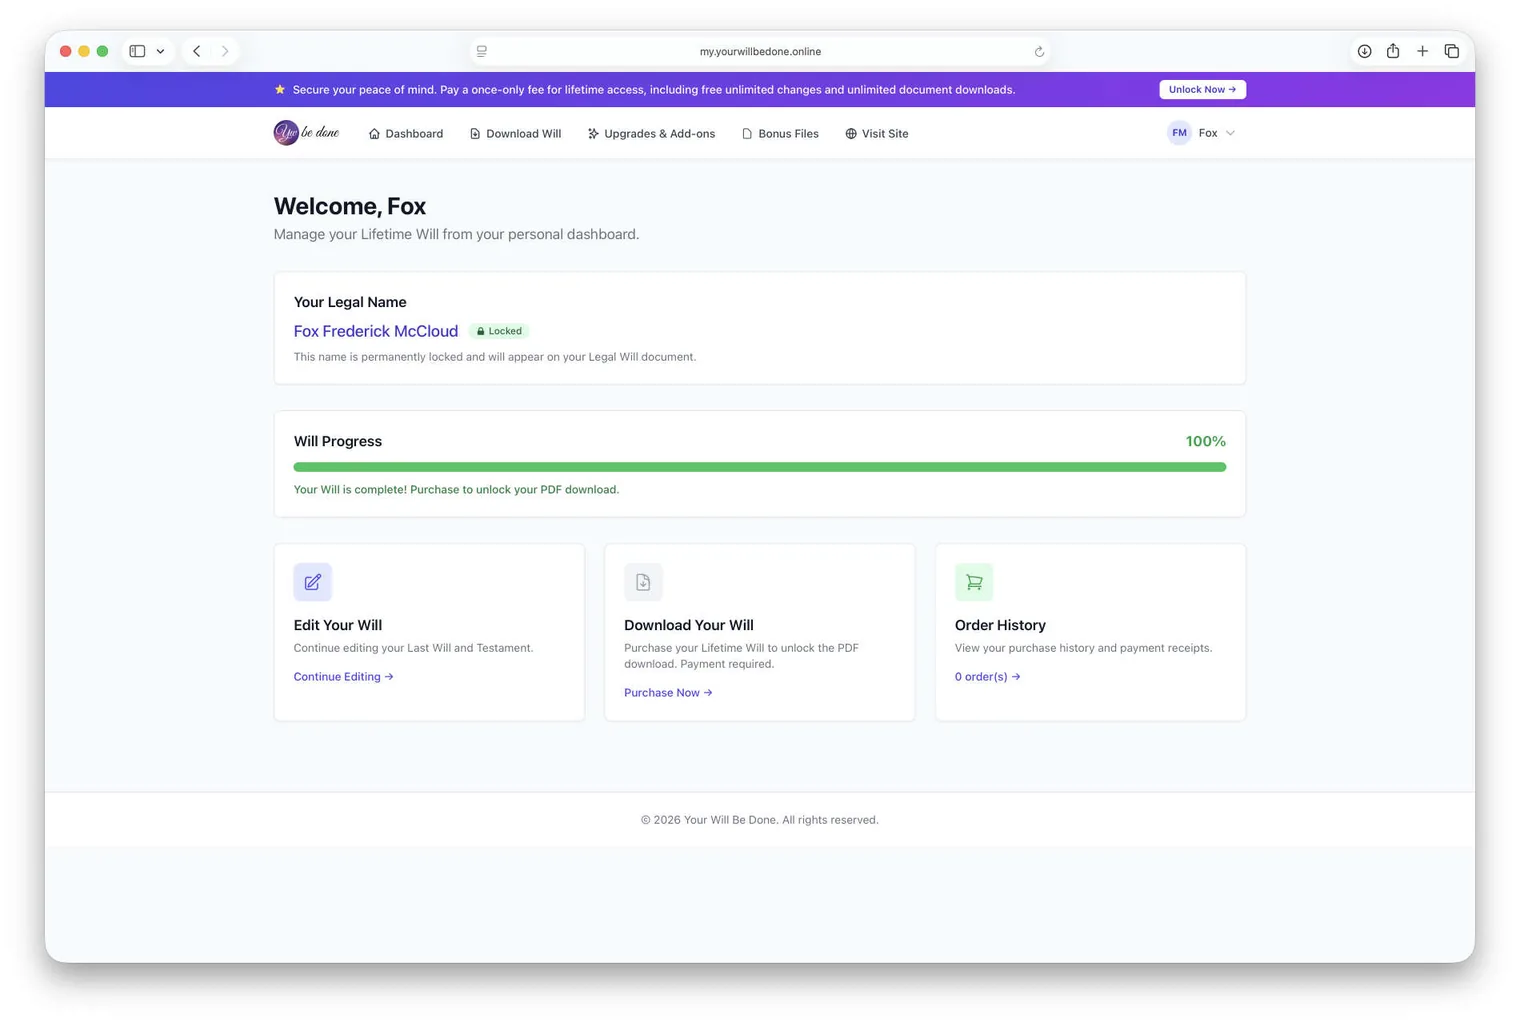Image resolution: width=1520 pixels, height=1022 pixels.
Task: Click the Welcome, Fox heading
Action: click(350, 206)
